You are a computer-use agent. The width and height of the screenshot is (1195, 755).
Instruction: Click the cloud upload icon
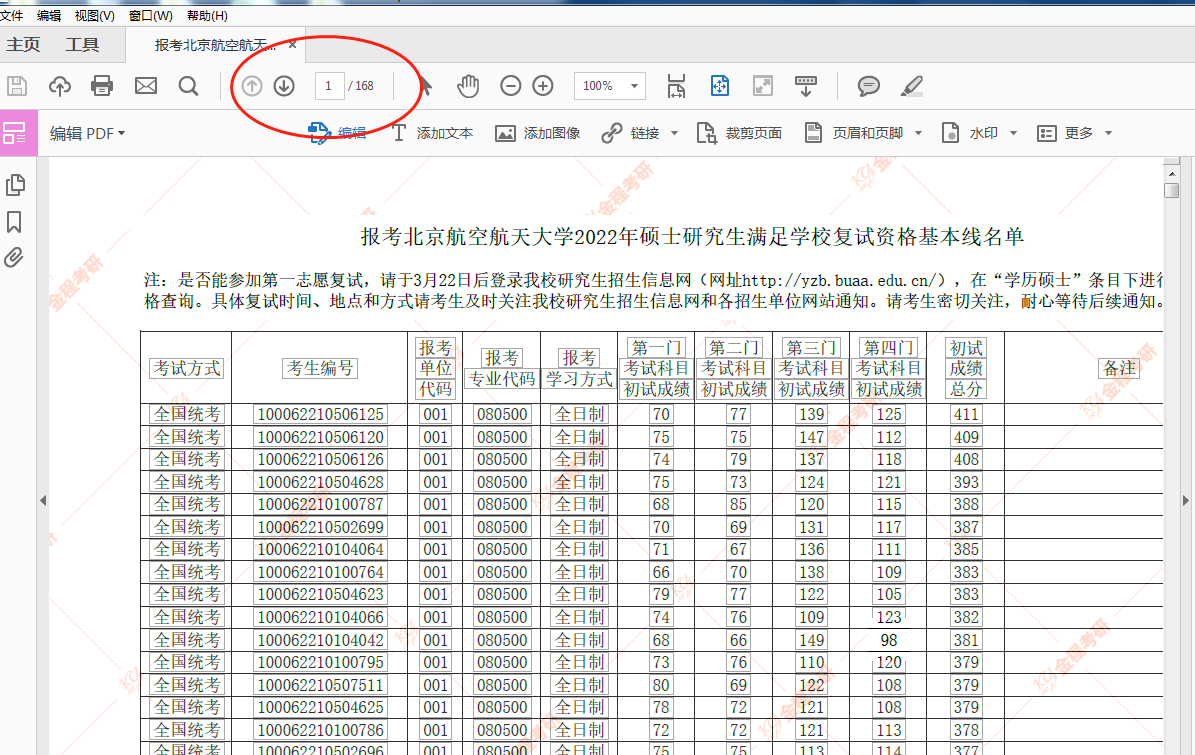(x=59, y=86)
